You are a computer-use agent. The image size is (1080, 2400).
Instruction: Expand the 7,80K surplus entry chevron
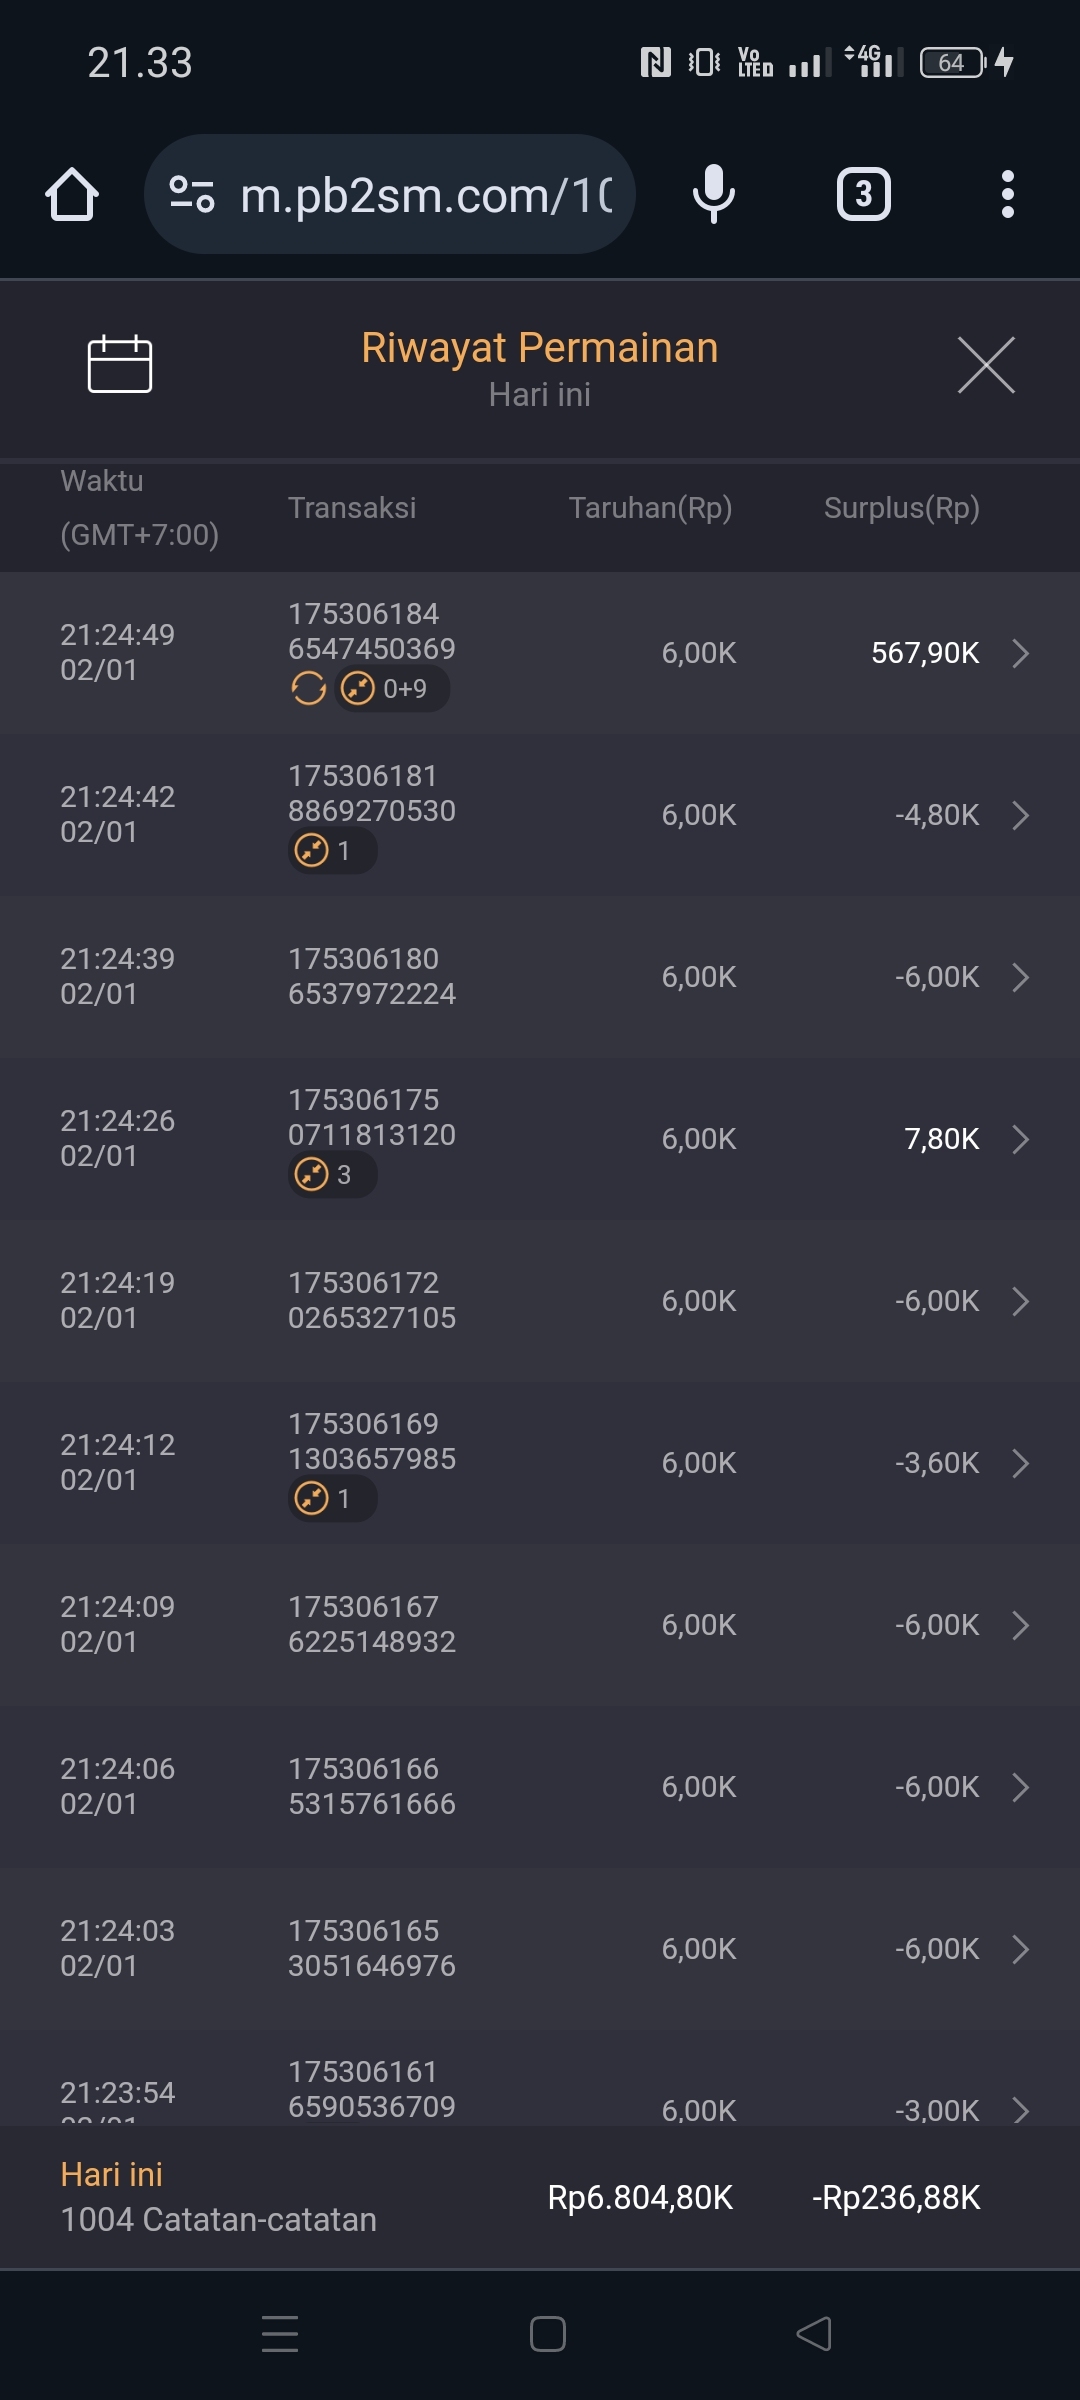point(1020,1139)
